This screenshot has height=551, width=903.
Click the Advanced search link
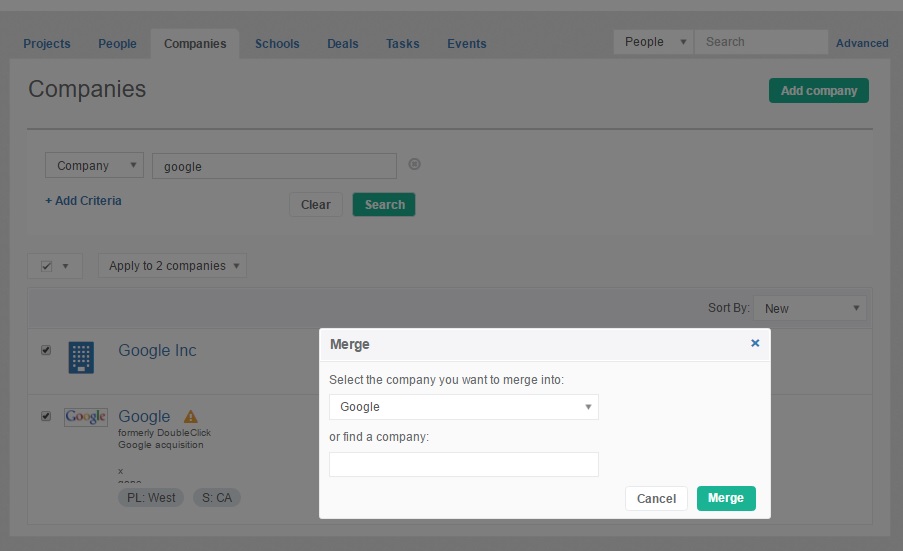862,43
